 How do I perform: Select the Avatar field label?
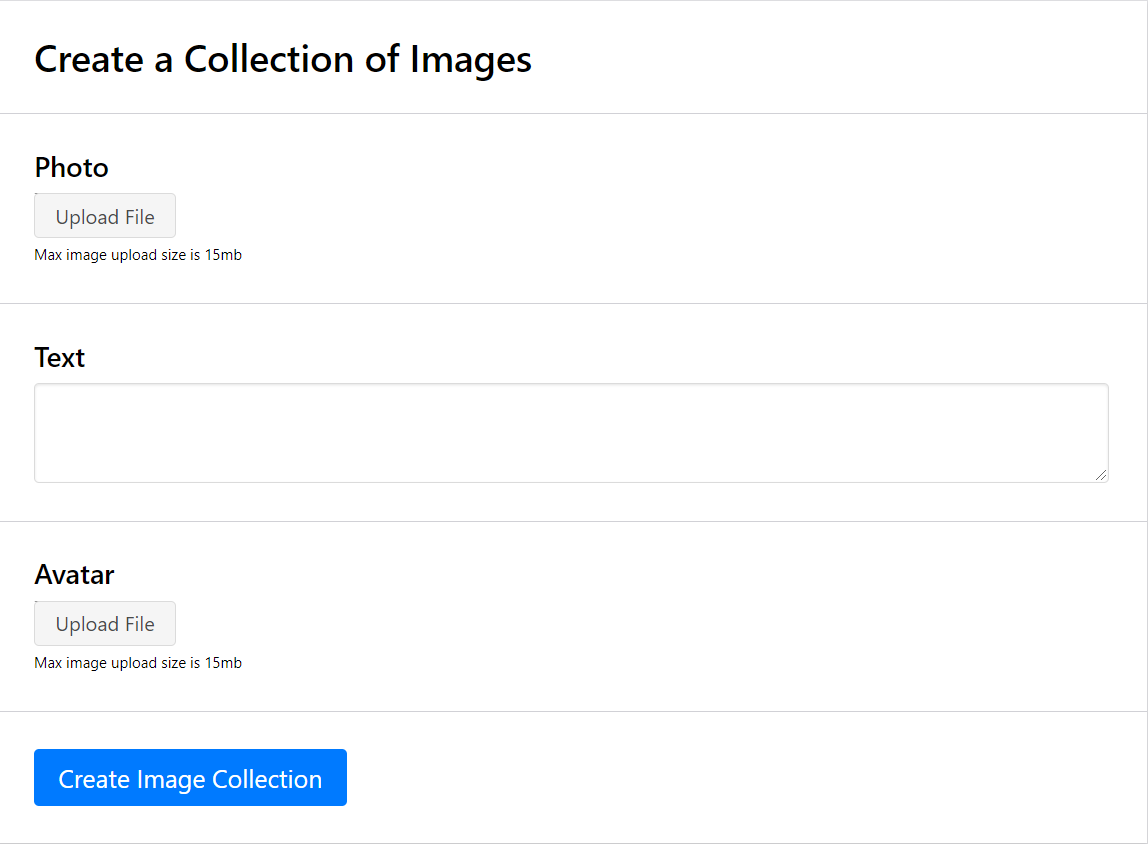74,574
